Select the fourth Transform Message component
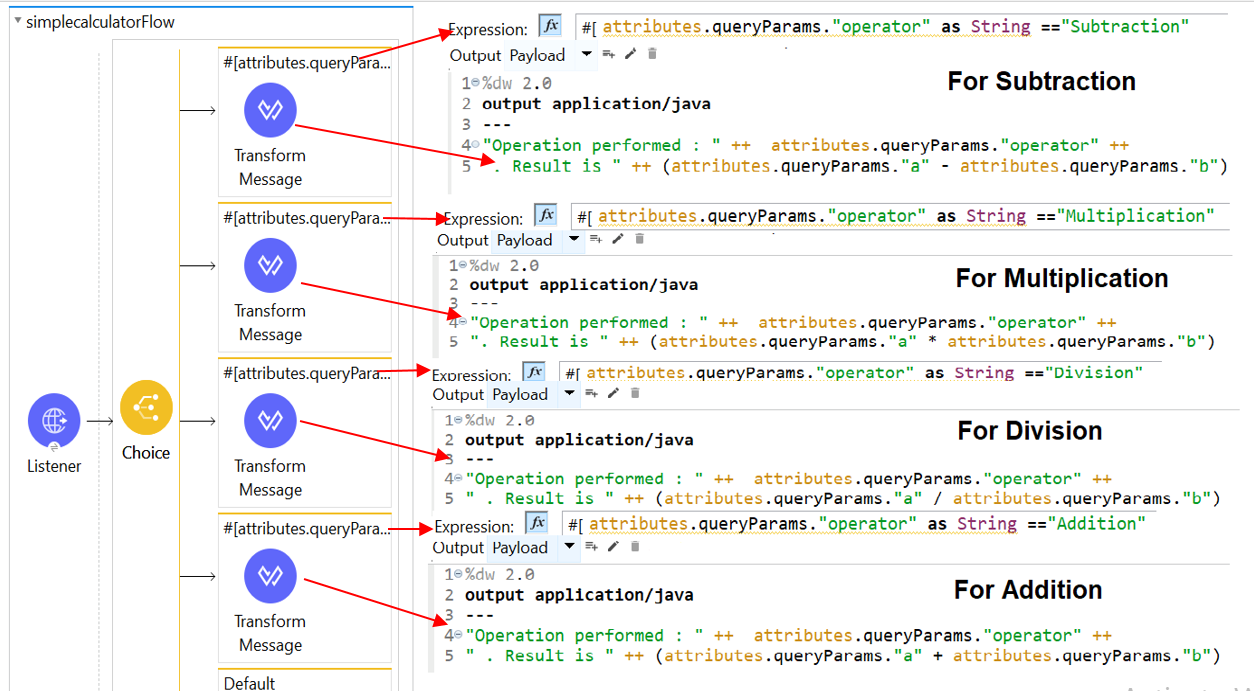The height and width of the screenshot is (691, 1254). pyautogui.click(x=270, y=576)
